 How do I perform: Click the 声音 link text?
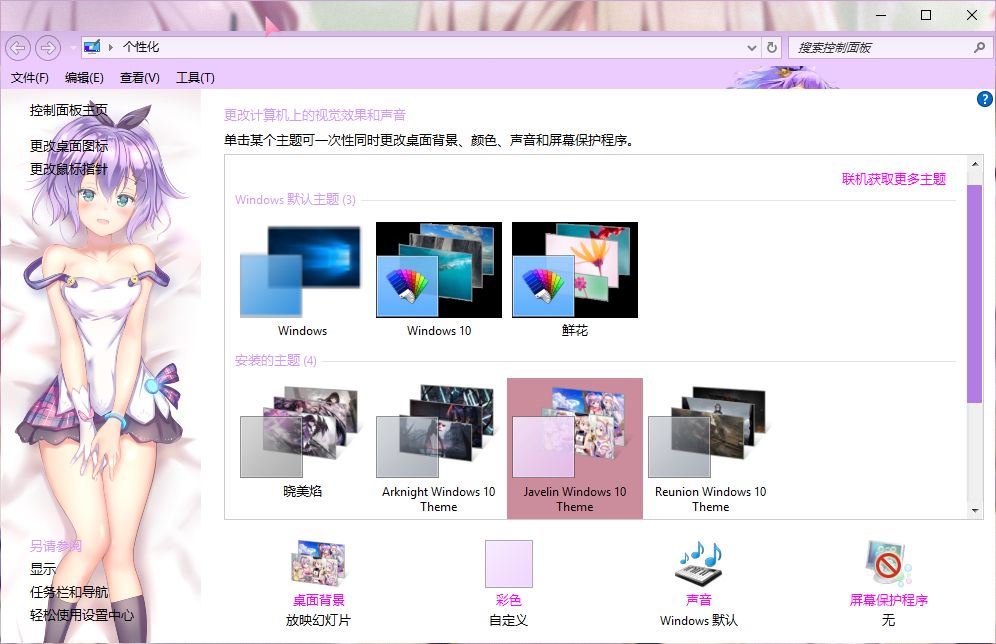click(x=699, y=600)
